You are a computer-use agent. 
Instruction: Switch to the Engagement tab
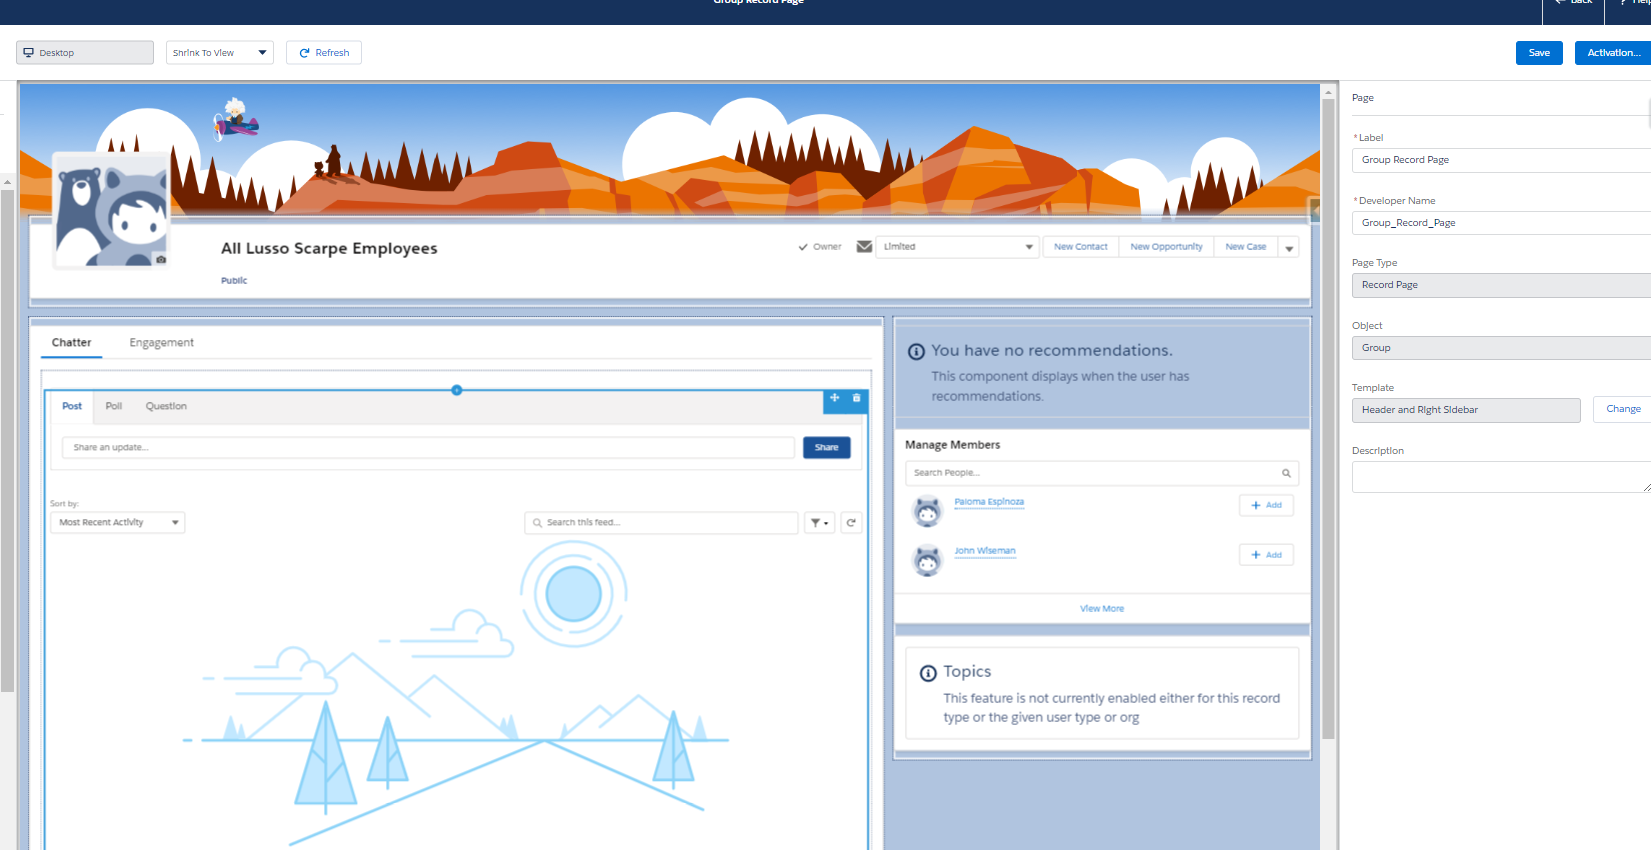(x=161, y=343)
